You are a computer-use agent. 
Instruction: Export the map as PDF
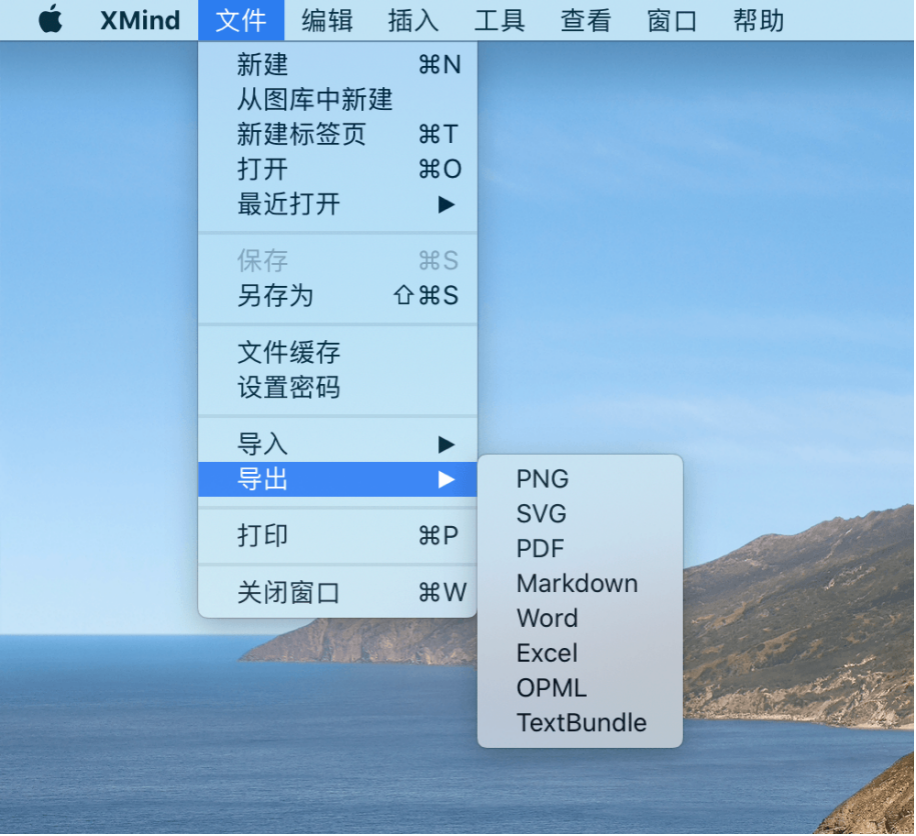pos(540,549)
